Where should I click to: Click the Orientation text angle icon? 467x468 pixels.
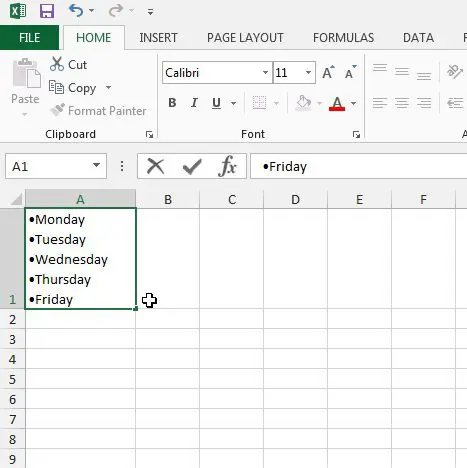pyautogui.click(x=455, y=71)
